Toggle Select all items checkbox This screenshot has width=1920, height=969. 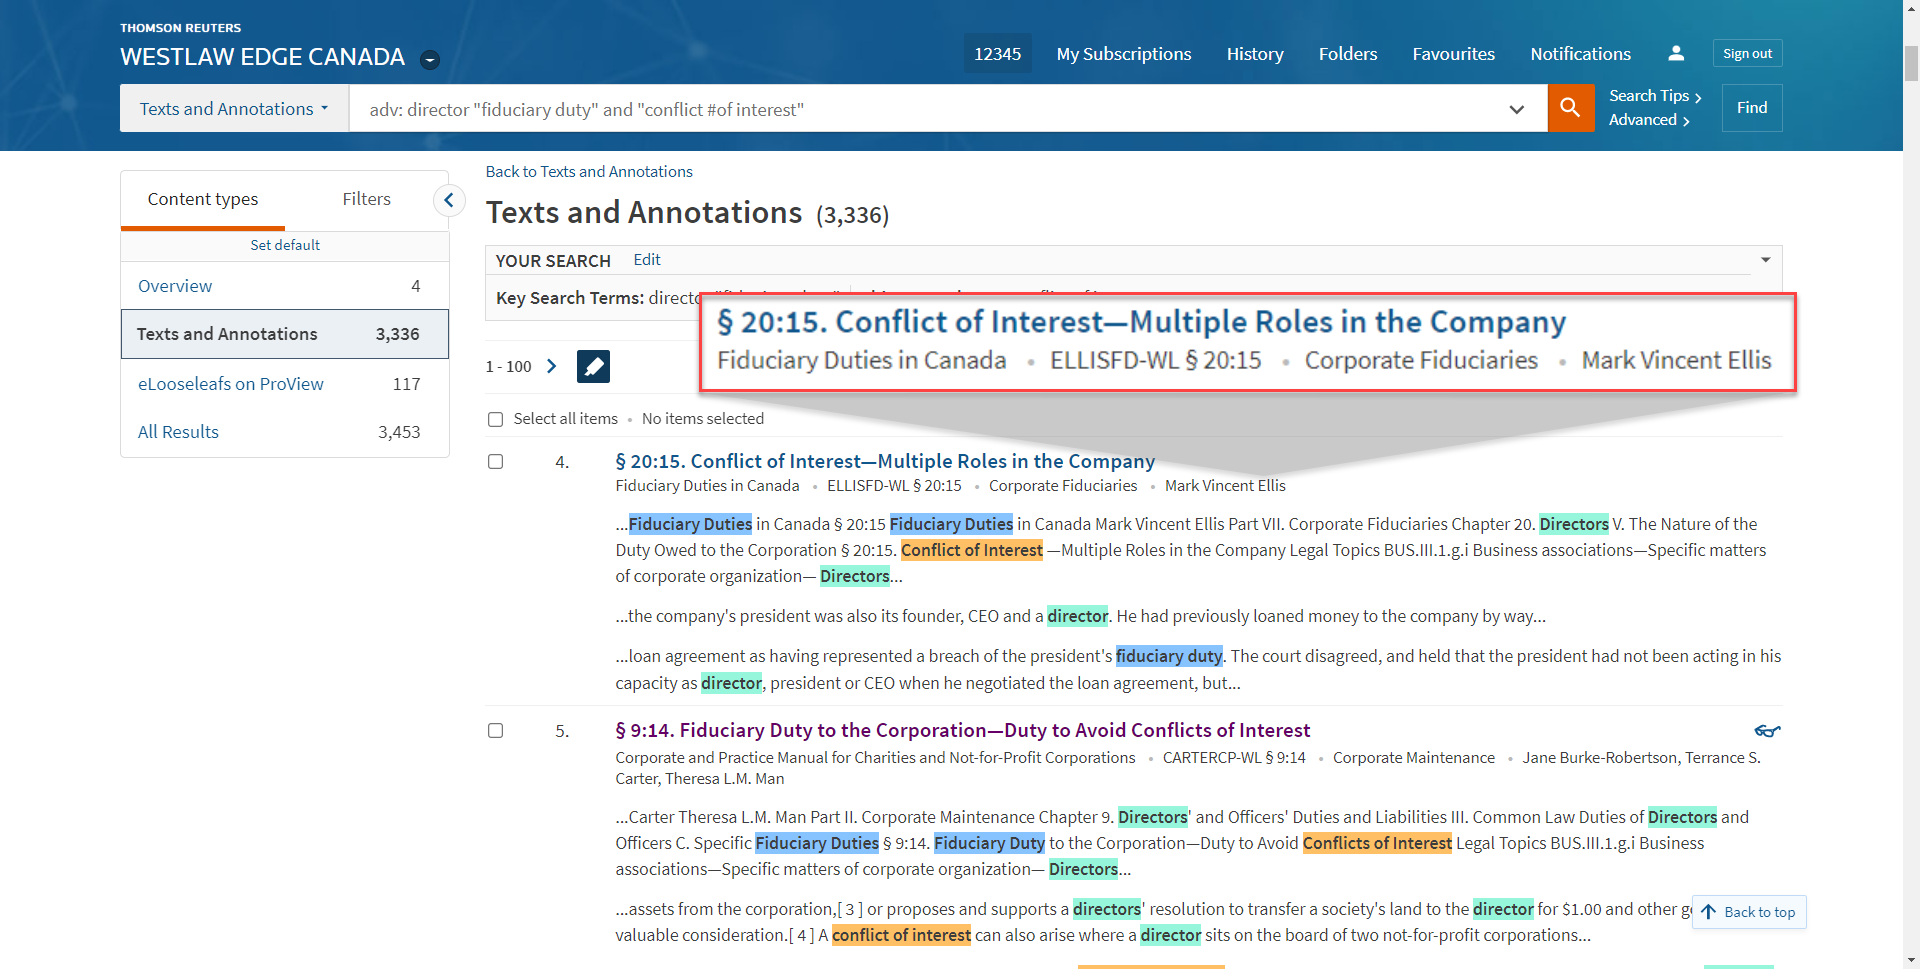point(495,419)
